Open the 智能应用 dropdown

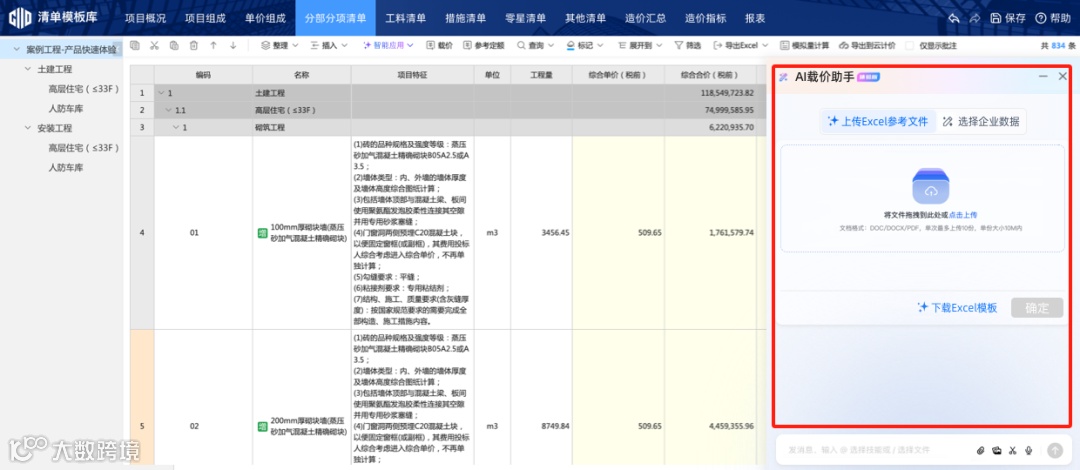(x=388, y=45)
